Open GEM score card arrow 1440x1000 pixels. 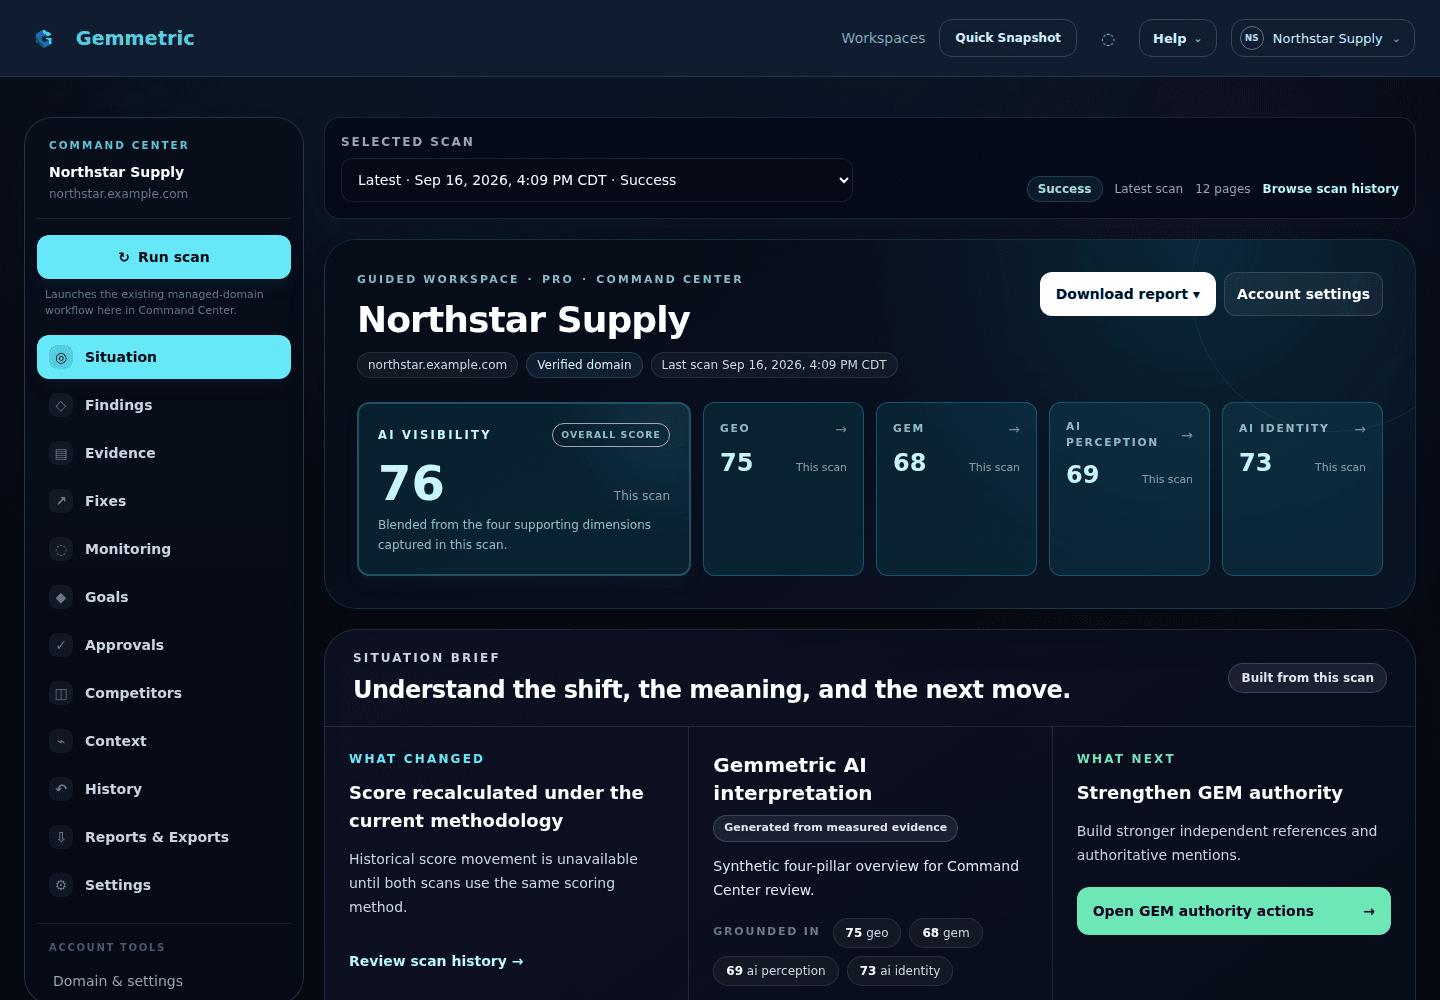point(1014,429)
